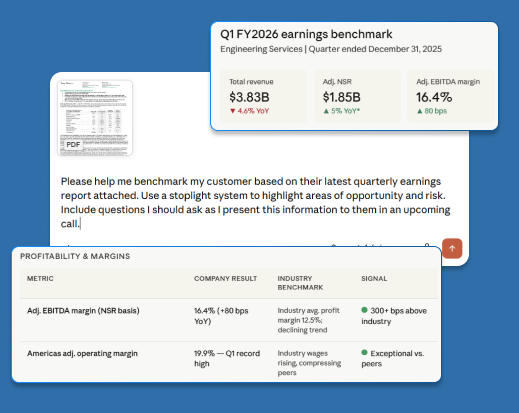
Task: Select the Adj. EBITDA margin 16.4% card
Action: point(450,96)
